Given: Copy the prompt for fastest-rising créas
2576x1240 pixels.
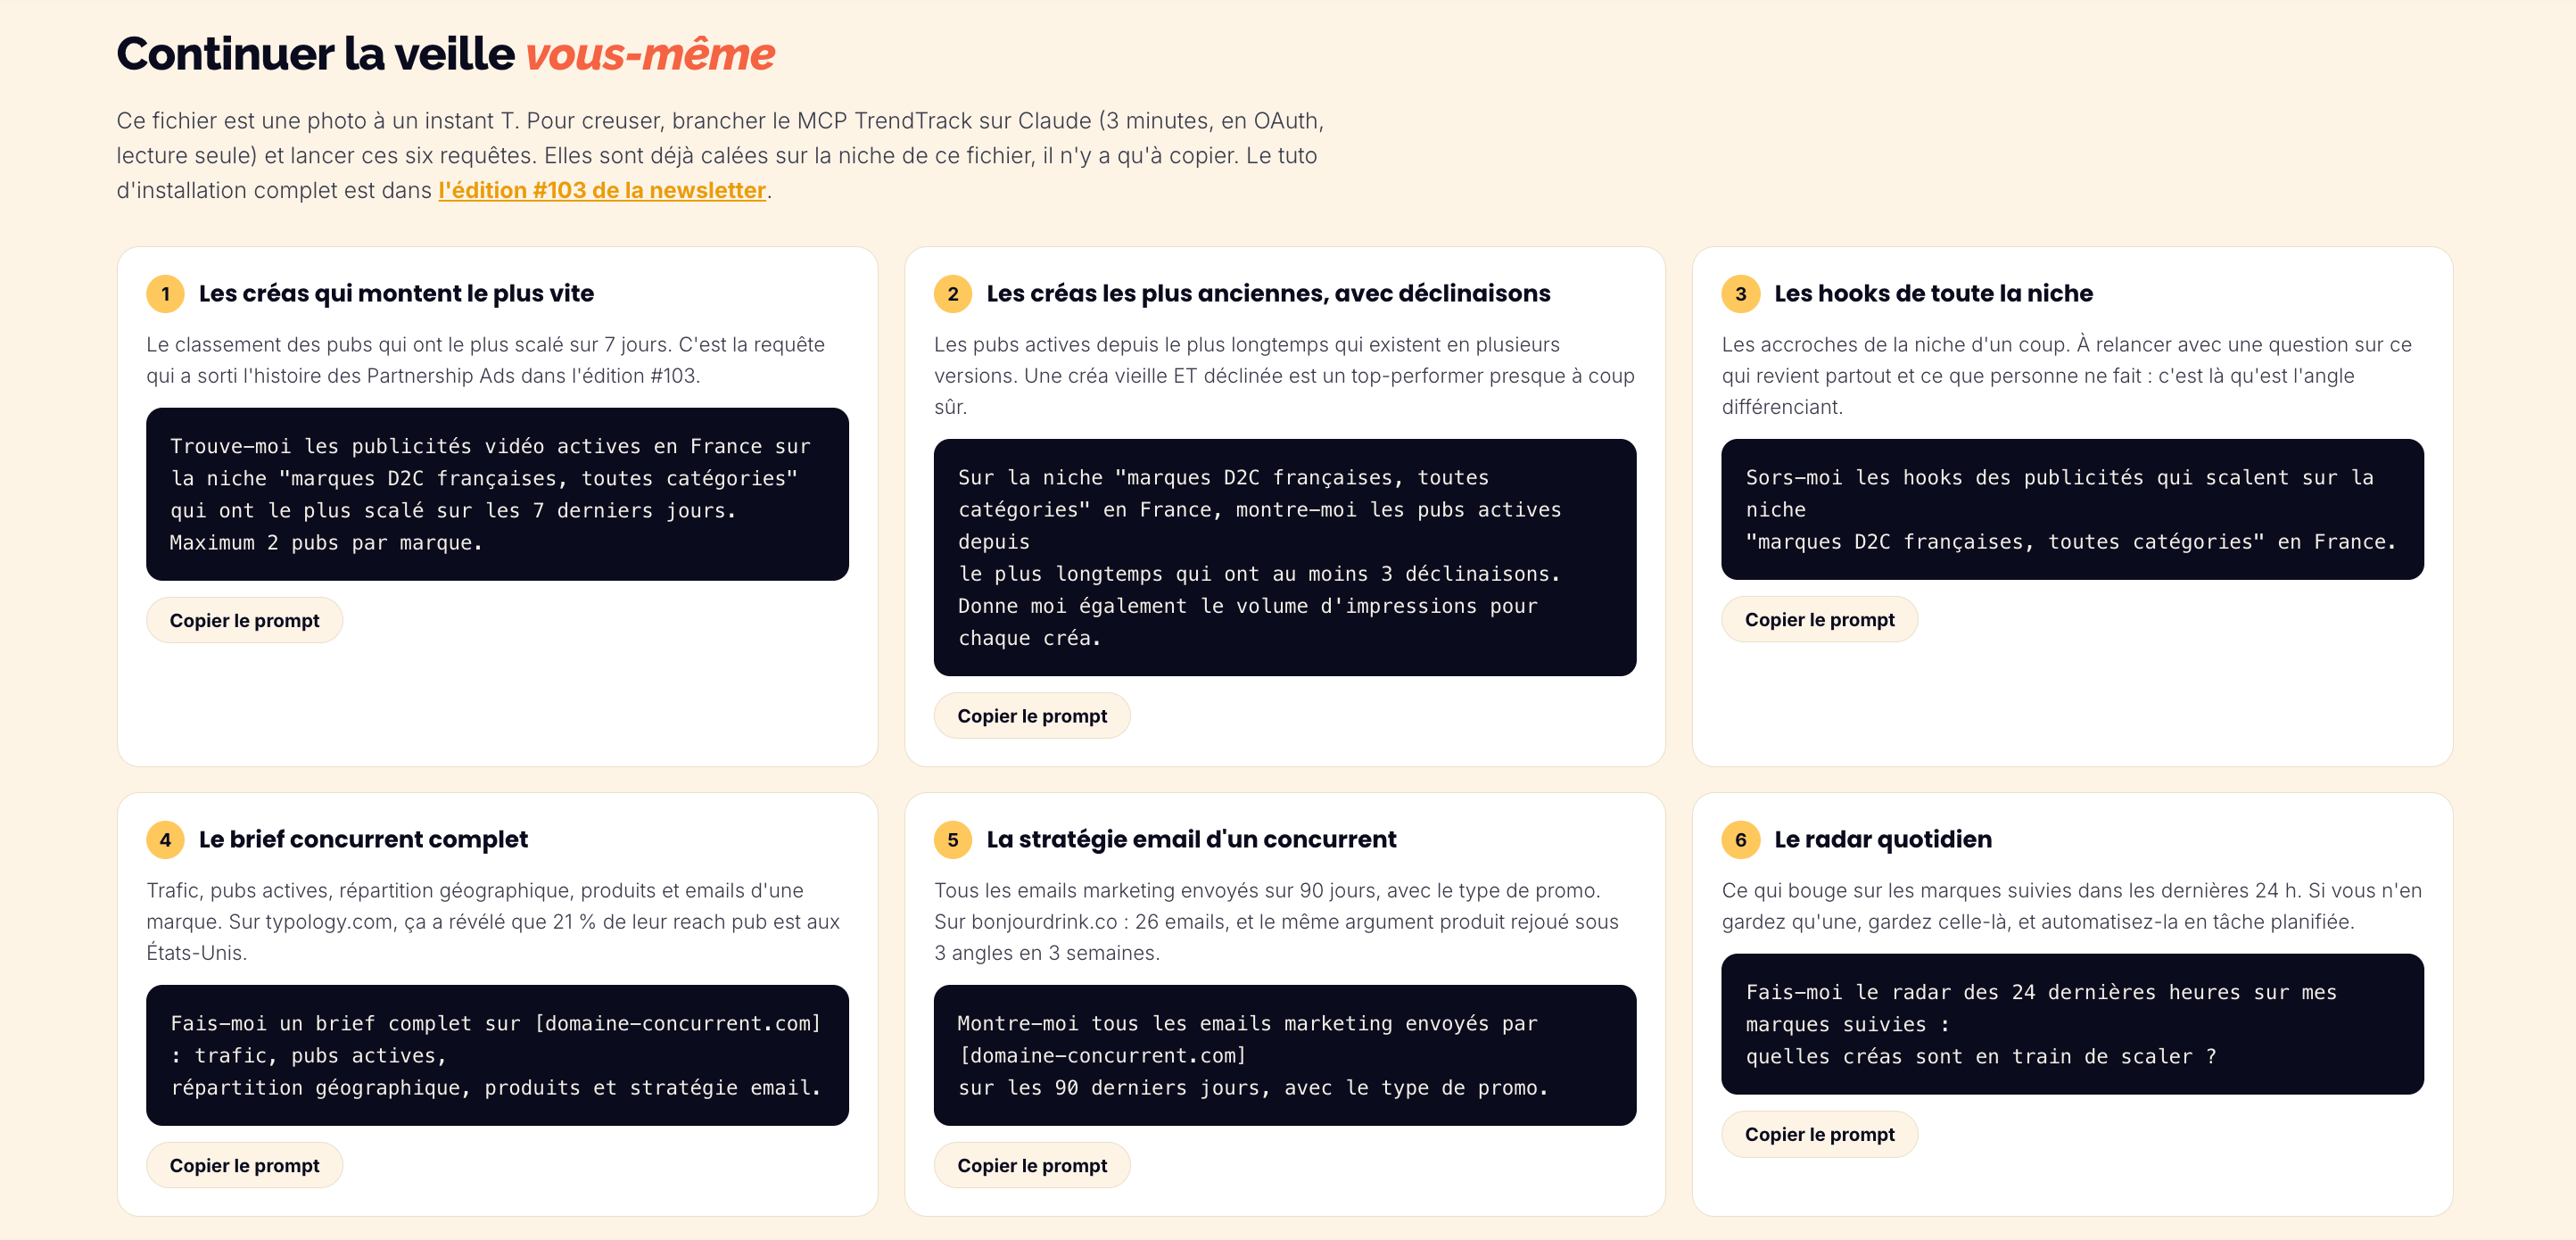Looking at the screenshot, I should pos(245,620).
